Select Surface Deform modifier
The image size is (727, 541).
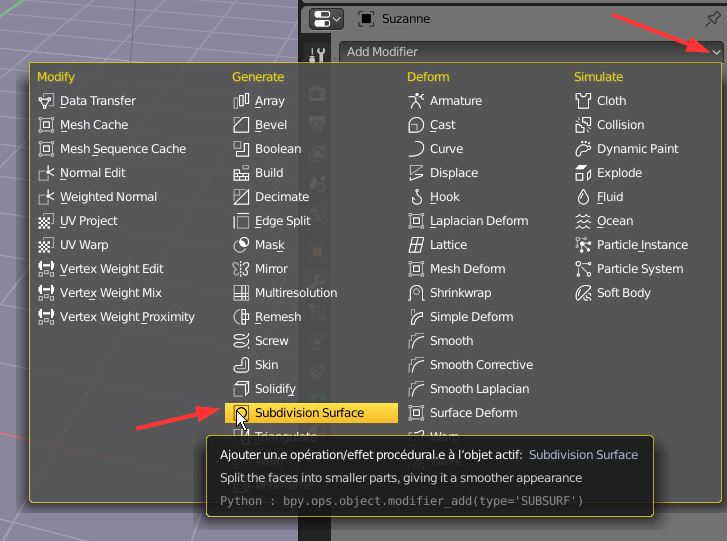coord(463,413)
